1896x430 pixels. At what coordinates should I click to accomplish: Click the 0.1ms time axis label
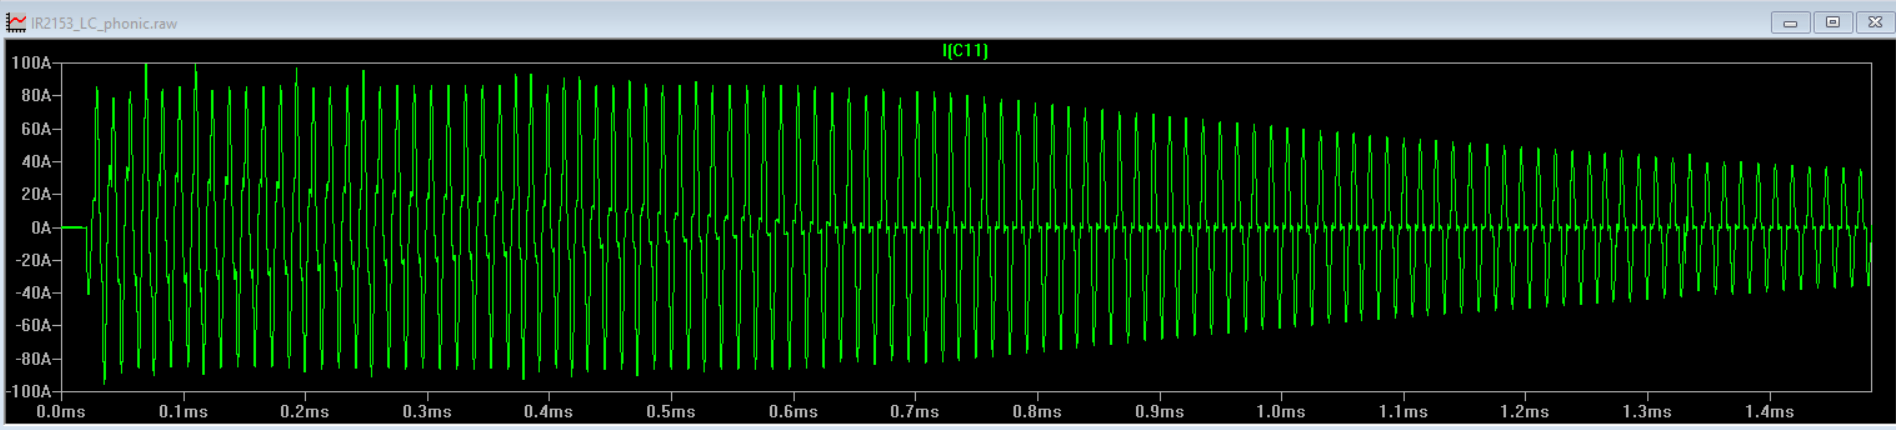183,412
